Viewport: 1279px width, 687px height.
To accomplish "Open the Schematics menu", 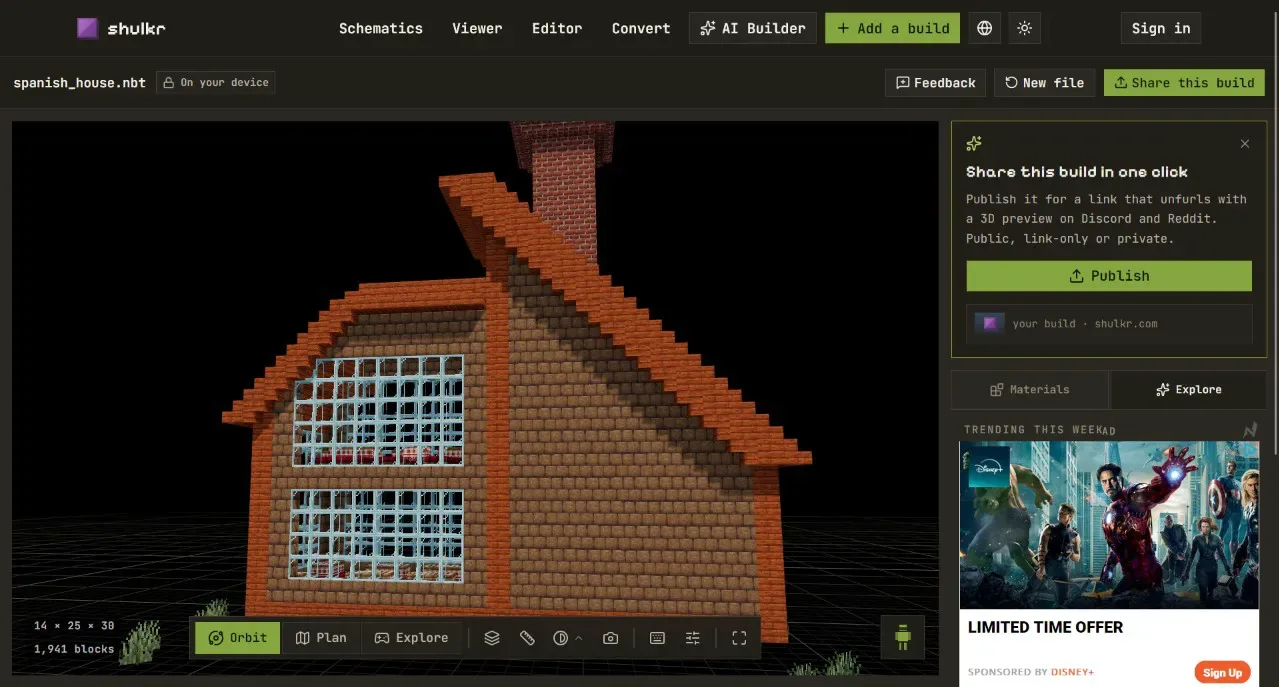I will 380,28.
